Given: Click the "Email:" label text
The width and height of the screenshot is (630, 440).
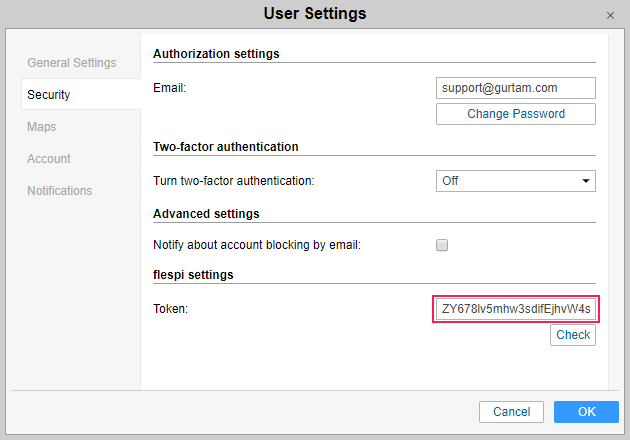Looking at the screenshot, I should pyautogui.click(x=169, y=88).
